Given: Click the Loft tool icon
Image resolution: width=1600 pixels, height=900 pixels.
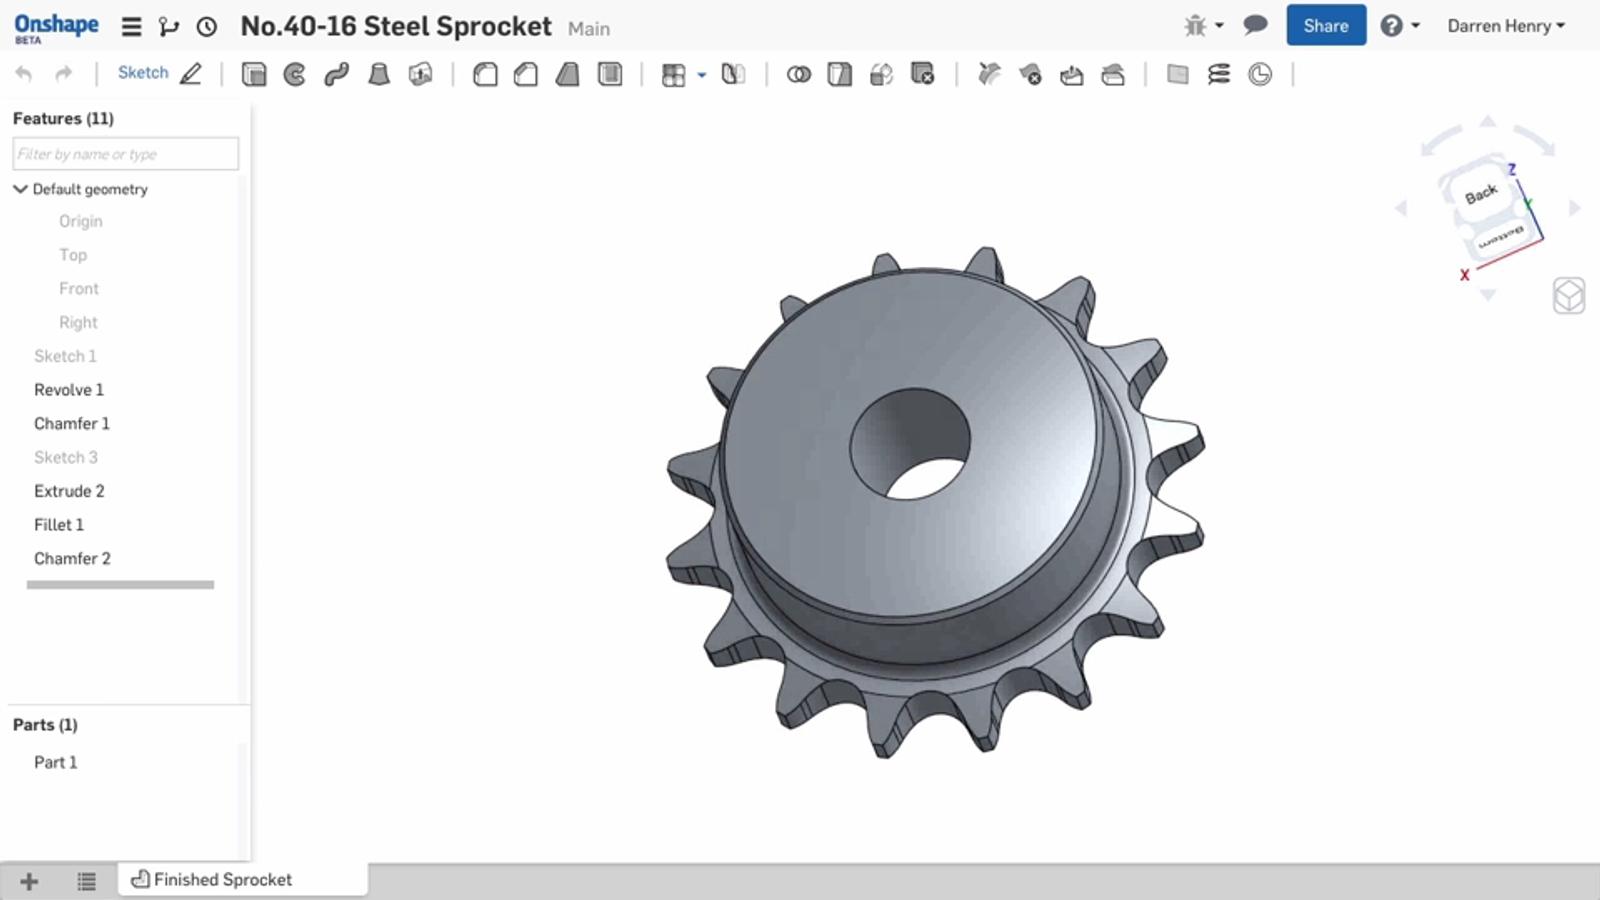Looking at the screenshot, I should coord(379,74).
